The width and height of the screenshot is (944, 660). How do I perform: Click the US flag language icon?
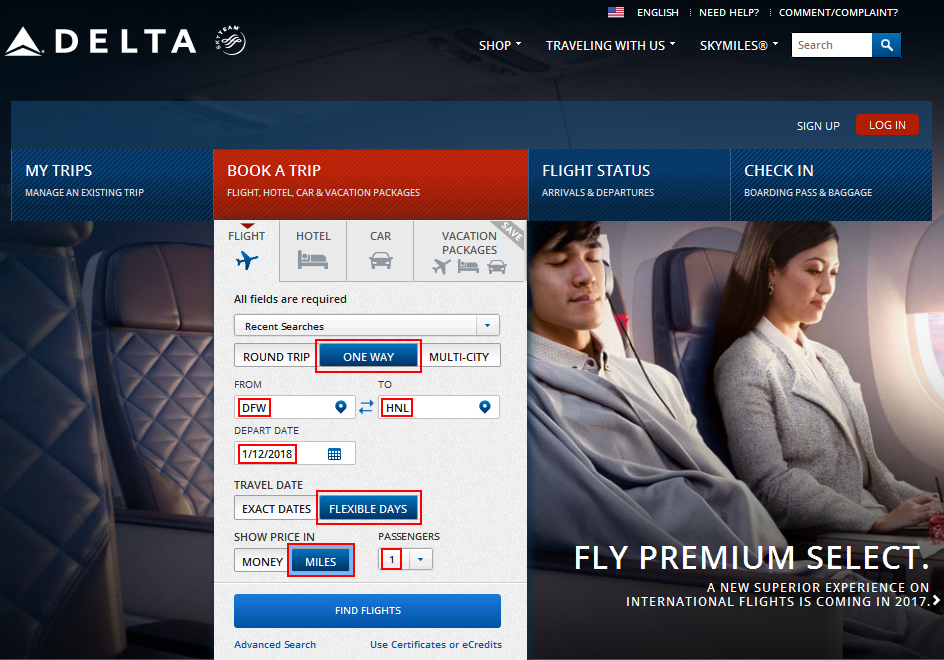616,12
